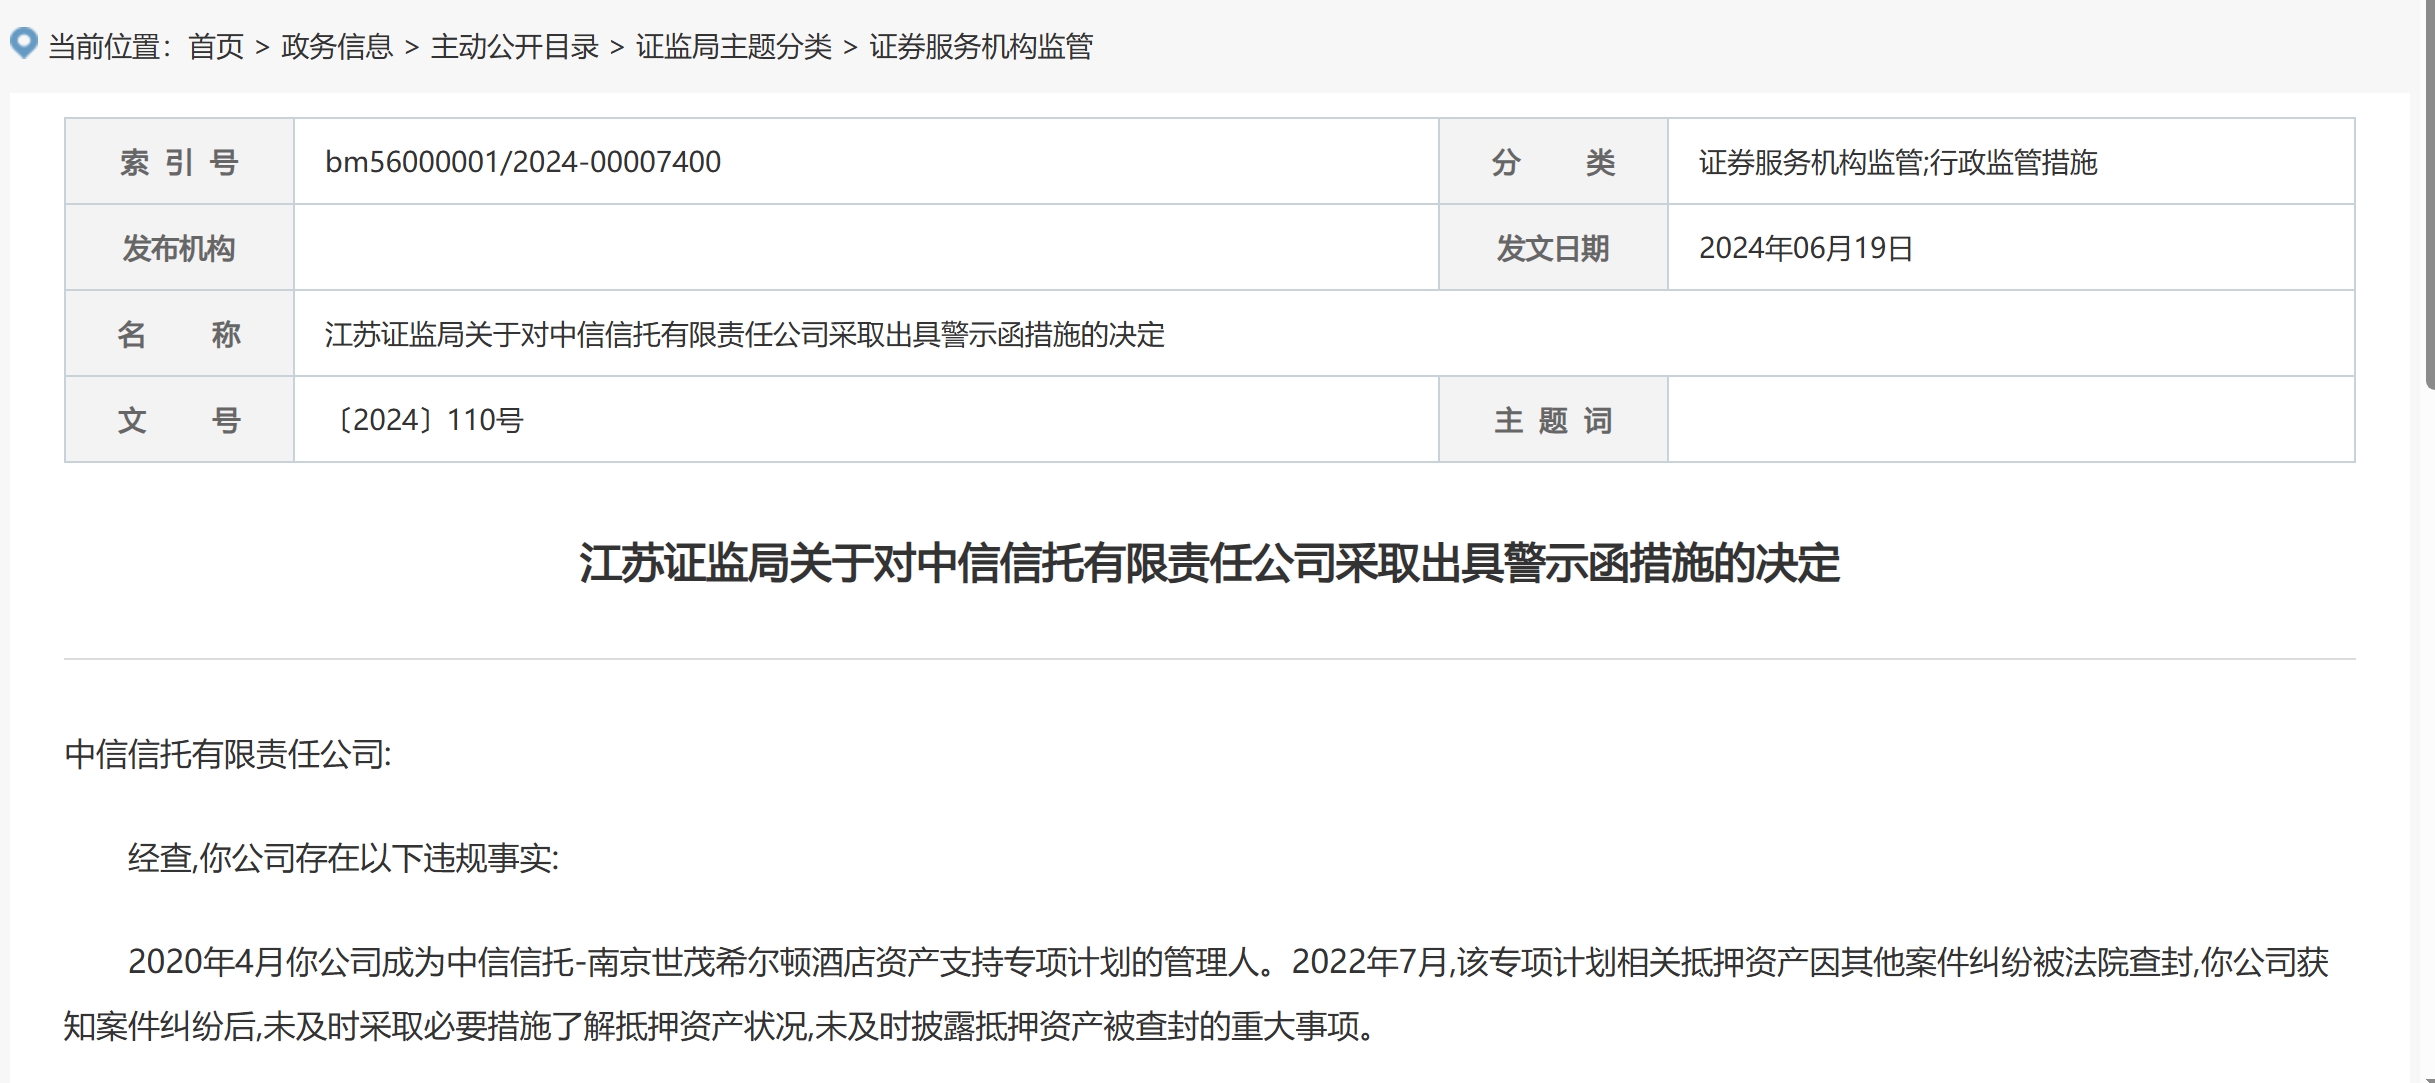Navigate to 证监局主题分类 breadcrumb

coord(733,47)
